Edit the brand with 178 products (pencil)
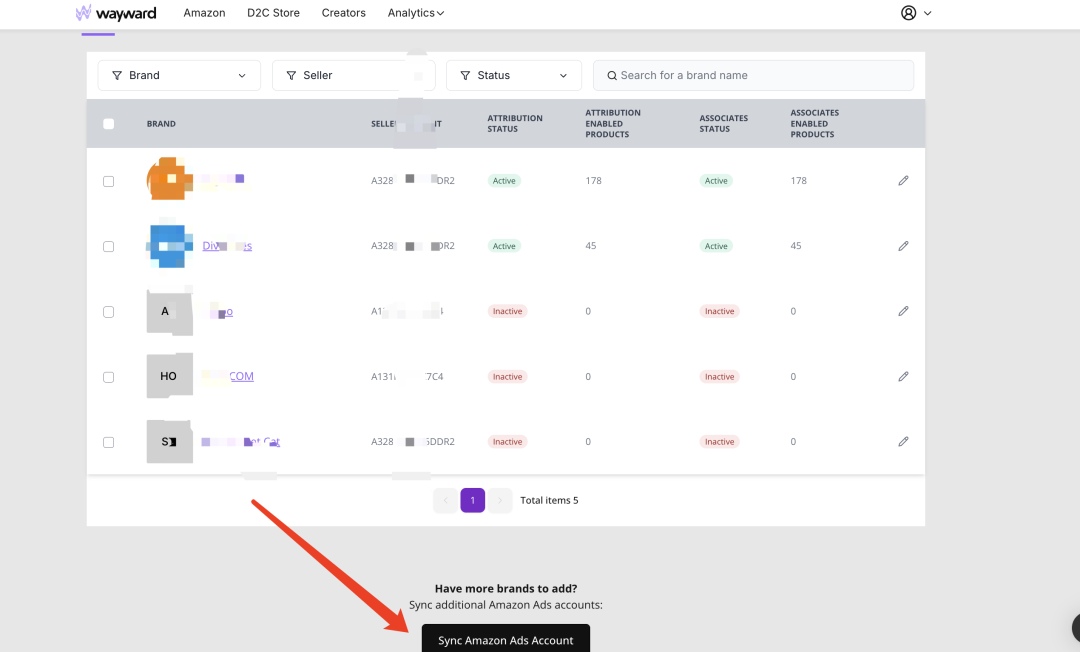Viewport: 1080px width, 652px height. point(903,180)
